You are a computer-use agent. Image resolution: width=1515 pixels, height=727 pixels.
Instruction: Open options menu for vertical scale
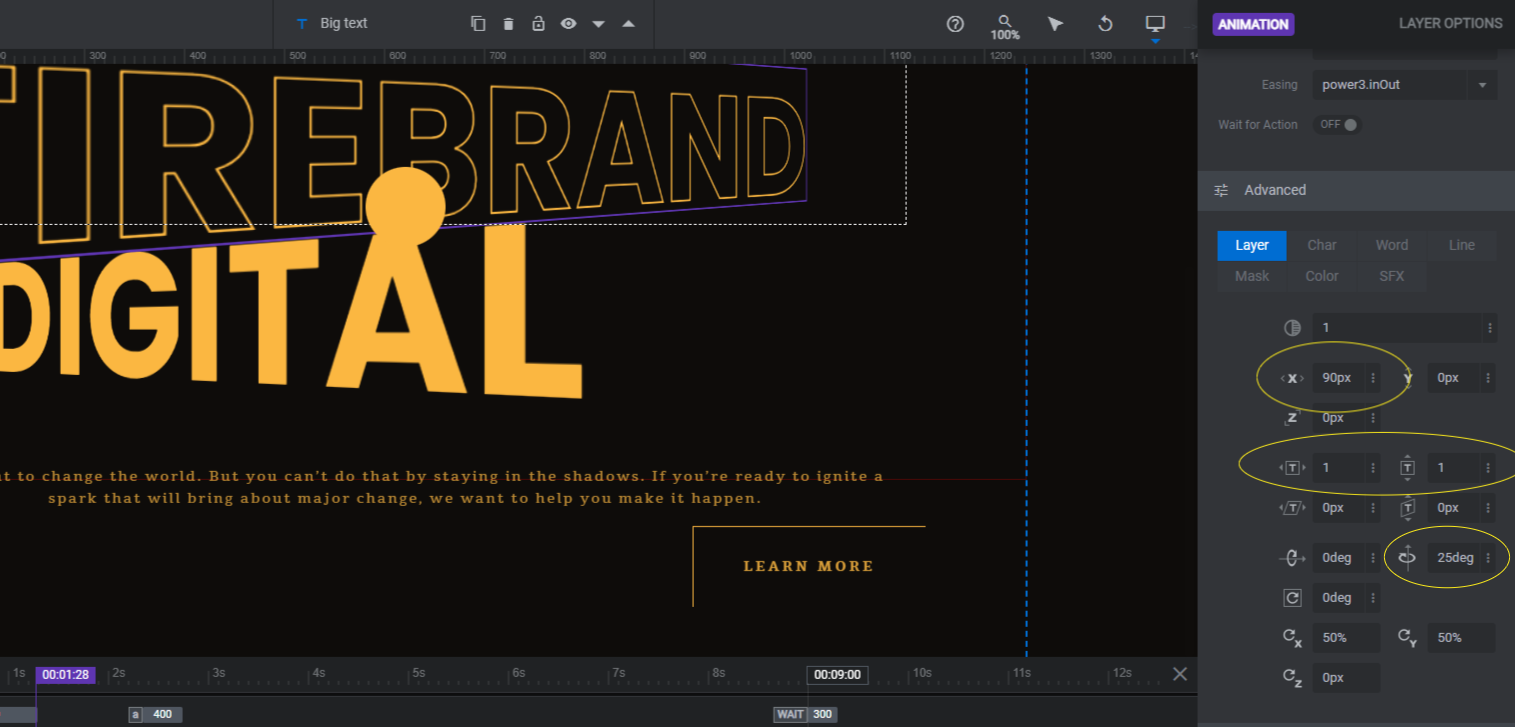click(1489, 468)
